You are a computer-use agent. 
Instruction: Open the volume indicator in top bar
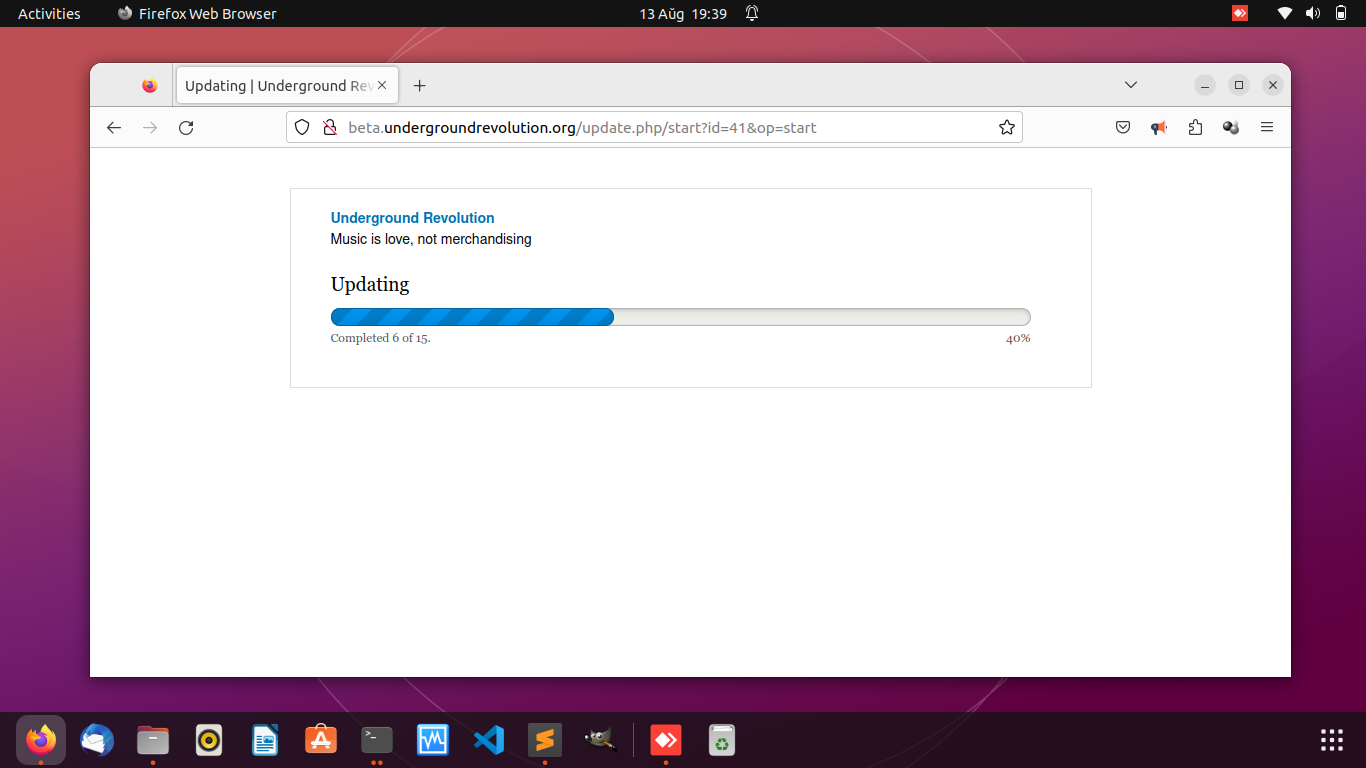click(1313, 13)
